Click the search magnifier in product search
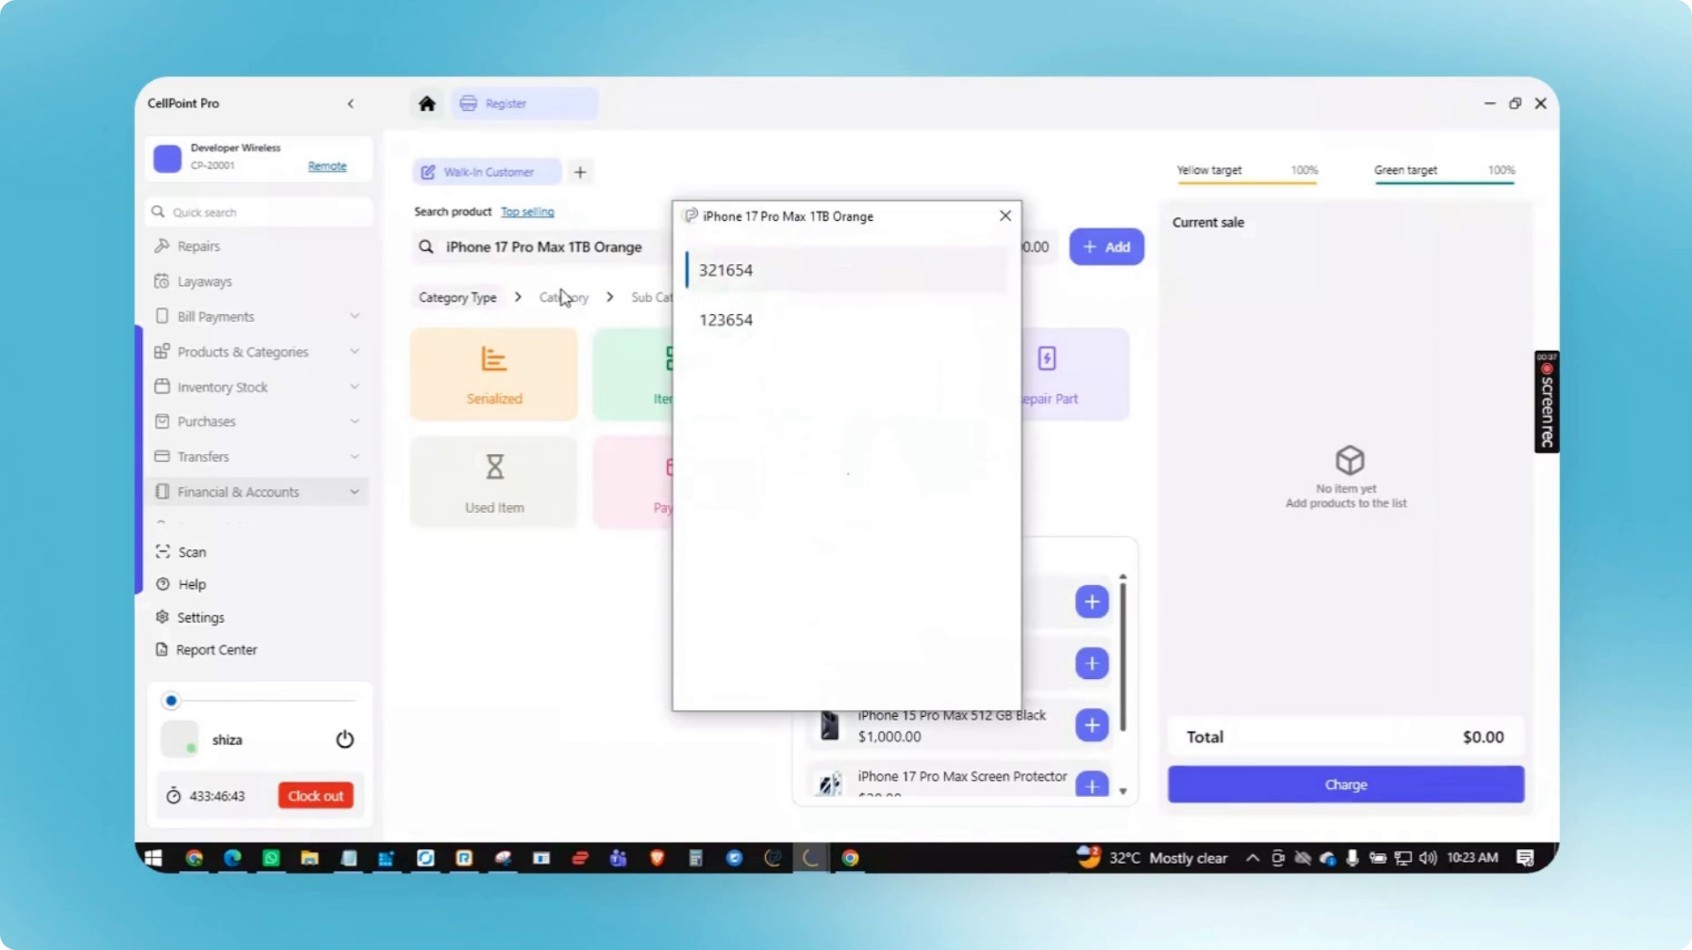The height and width of the screenshot is (950, 1692). tap(426, 247)
